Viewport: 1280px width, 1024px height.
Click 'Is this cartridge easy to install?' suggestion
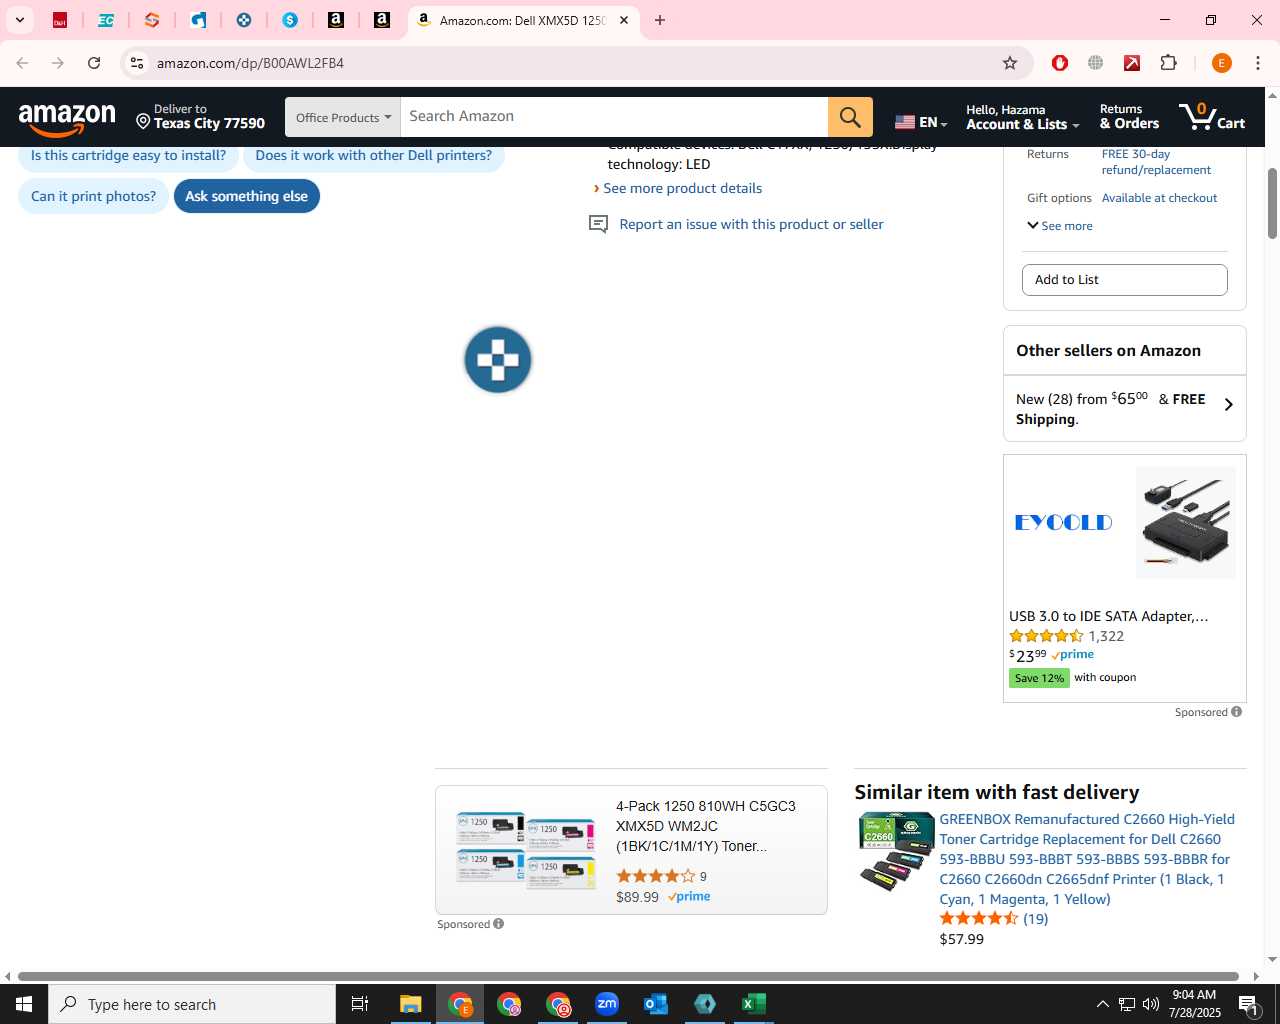tap(128, 156)
